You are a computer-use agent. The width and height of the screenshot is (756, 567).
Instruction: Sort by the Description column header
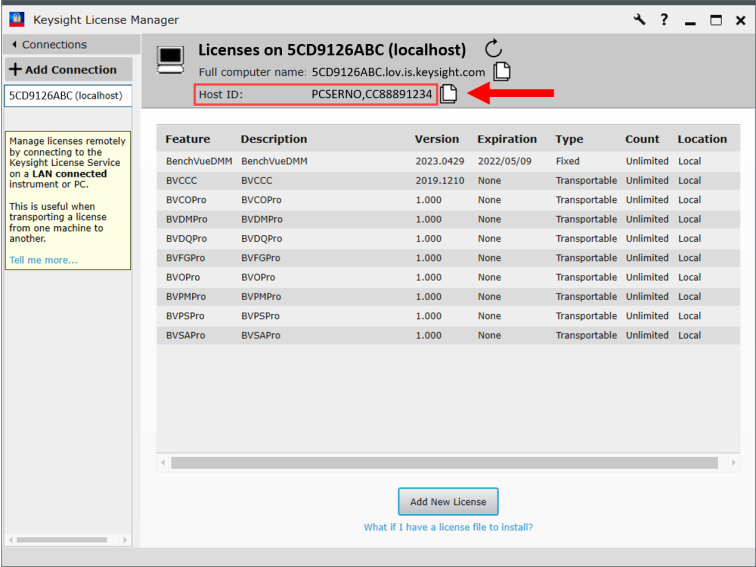[x=273, y=139]
